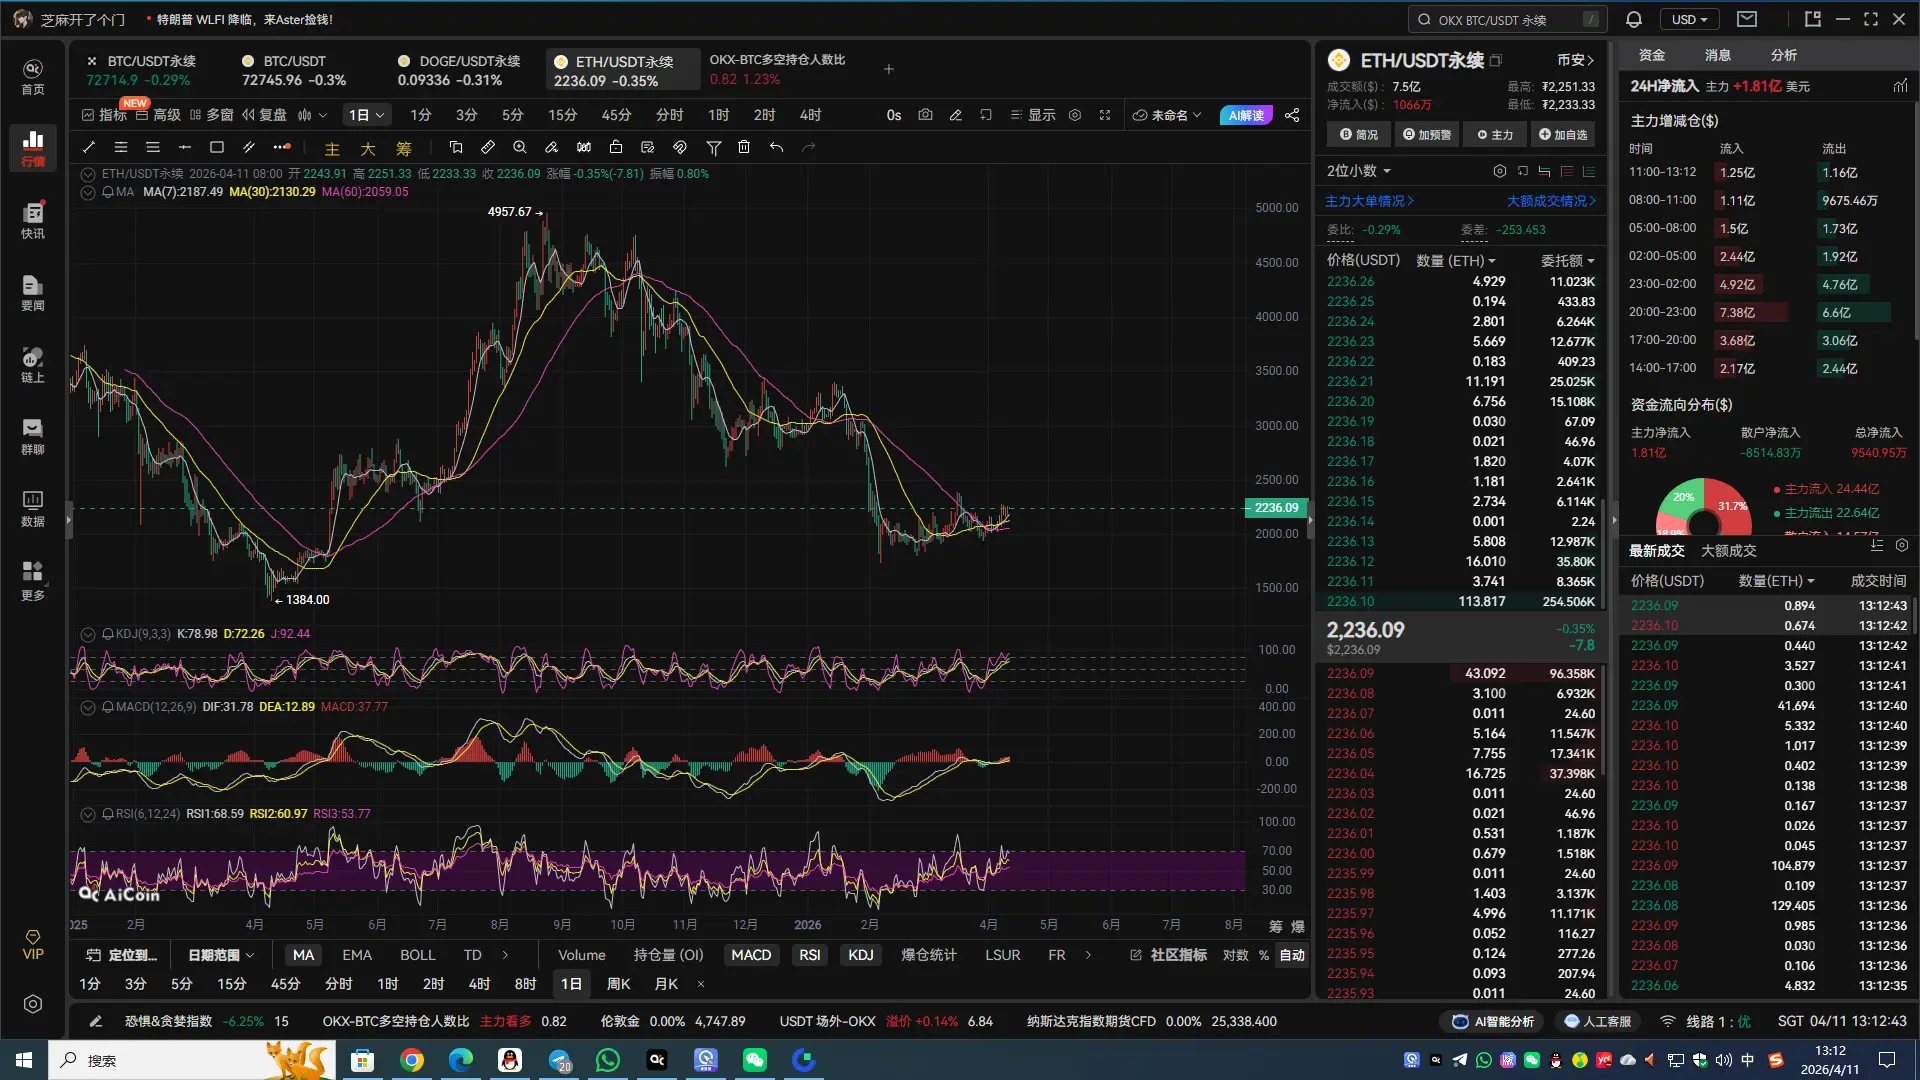
Task: Open the USD currency dropdown
Action: [x=1689, y=19]
